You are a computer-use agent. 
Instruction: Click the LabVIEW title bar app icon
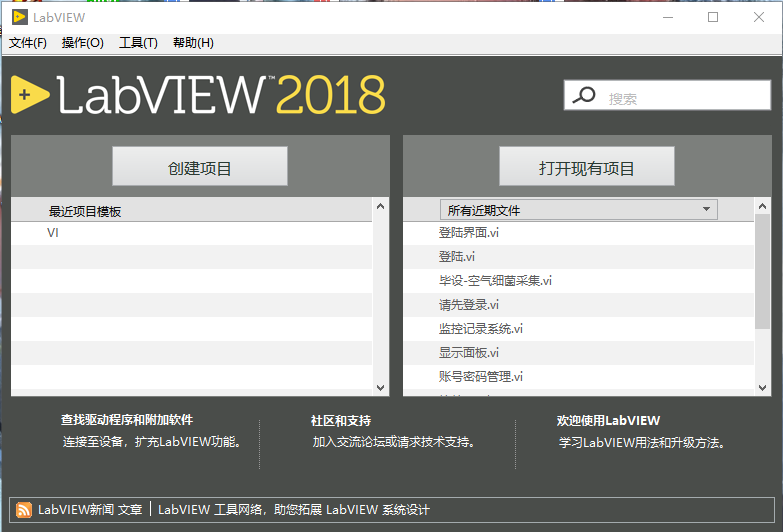tap(19, 17)
